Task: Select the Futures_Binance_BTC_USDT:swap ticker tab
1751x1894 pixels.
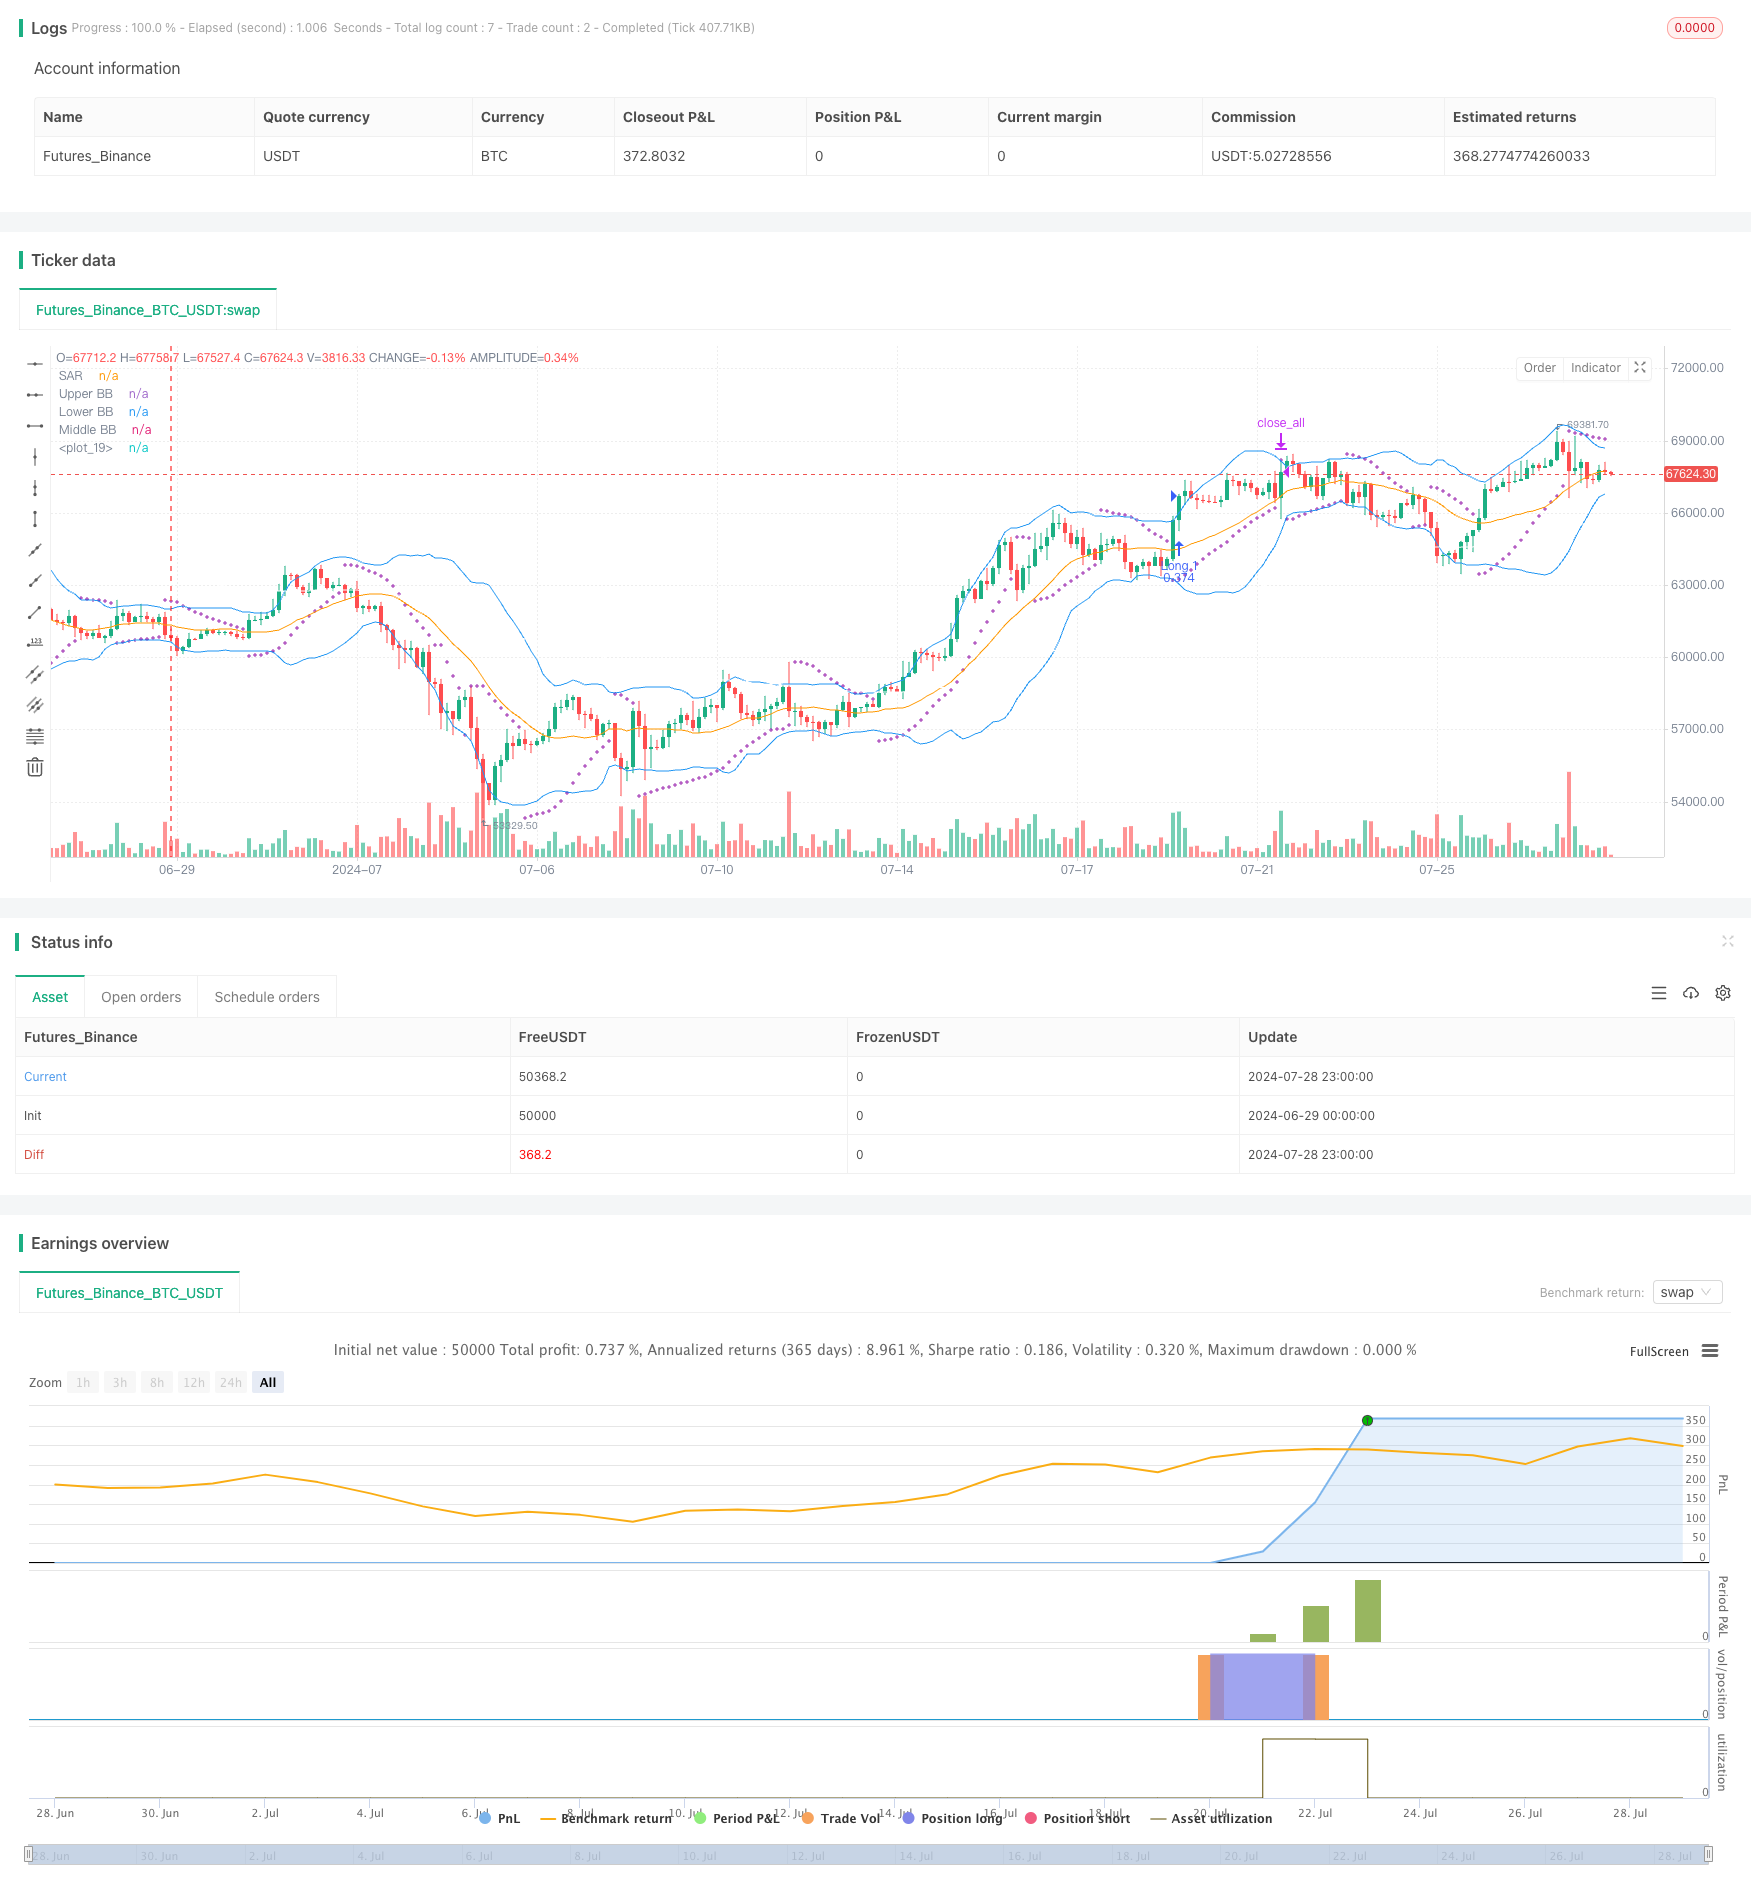Action: (148, 310)
